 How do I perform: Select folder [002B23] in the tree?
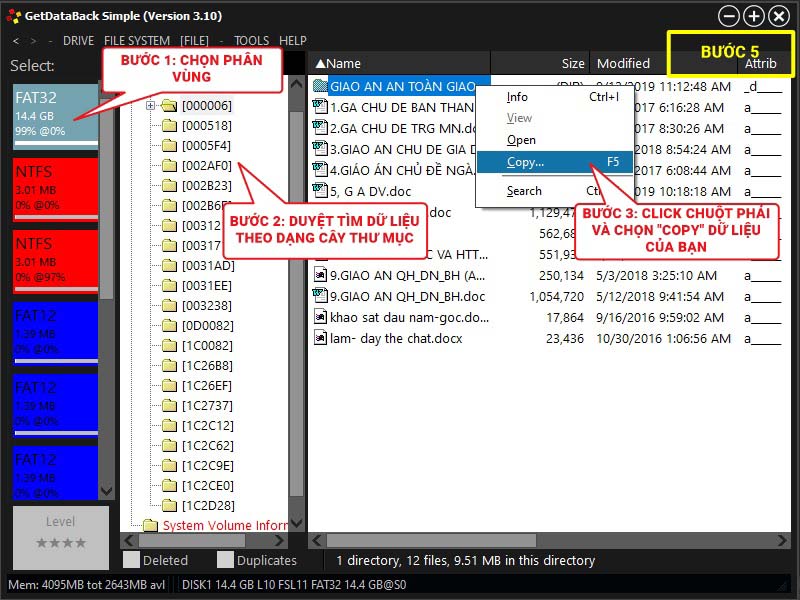click(x=207, y=186)
